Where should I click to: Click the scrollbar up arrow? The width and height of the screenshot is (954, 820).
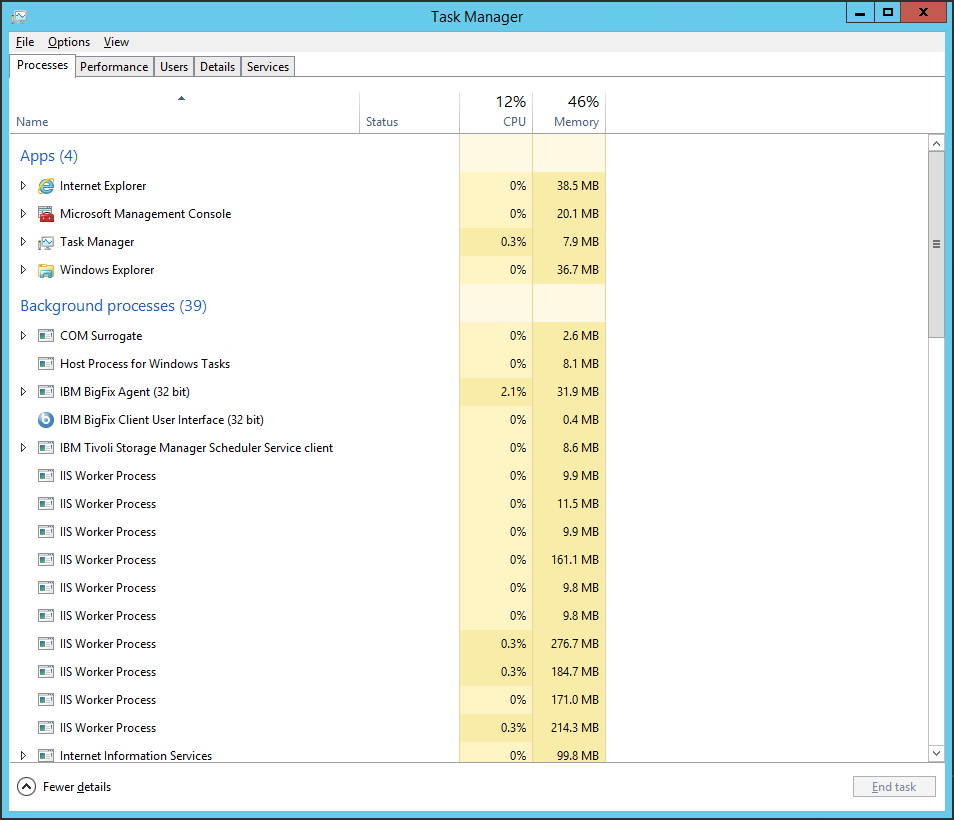tap(936, 144)
